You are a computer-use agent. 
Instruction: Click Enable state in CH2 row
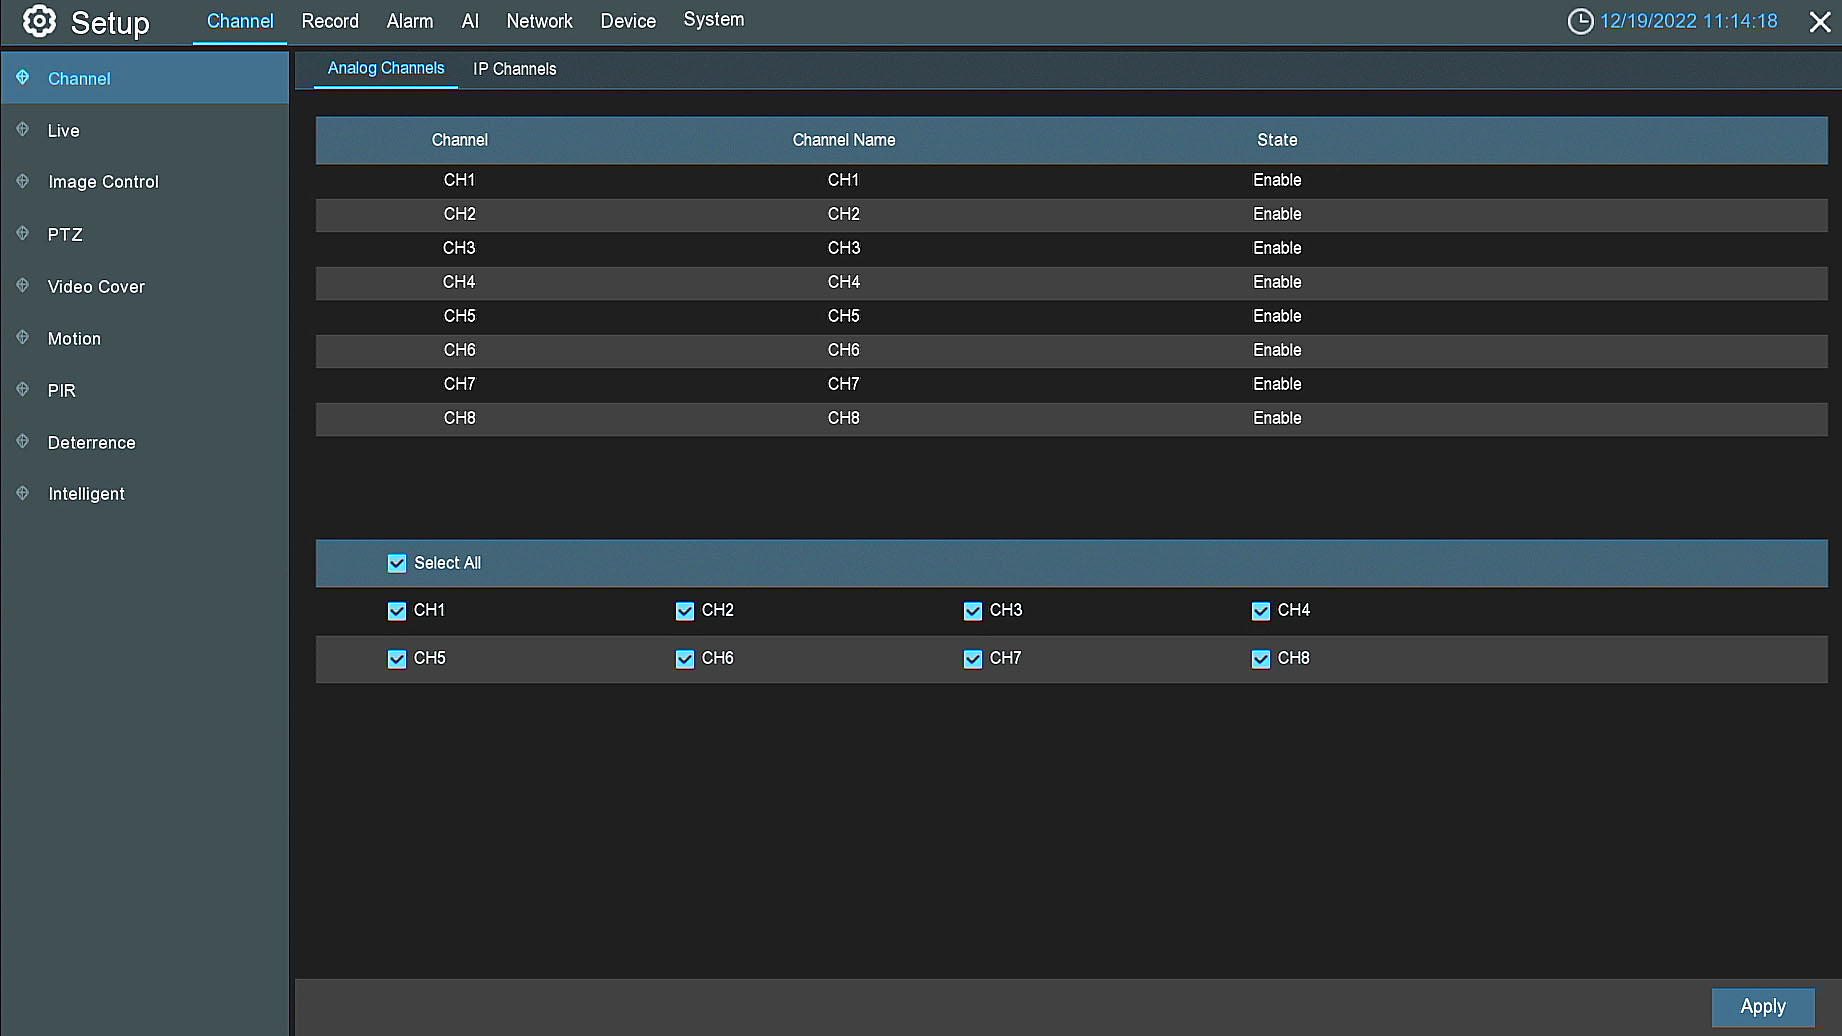coord(1277,214)
